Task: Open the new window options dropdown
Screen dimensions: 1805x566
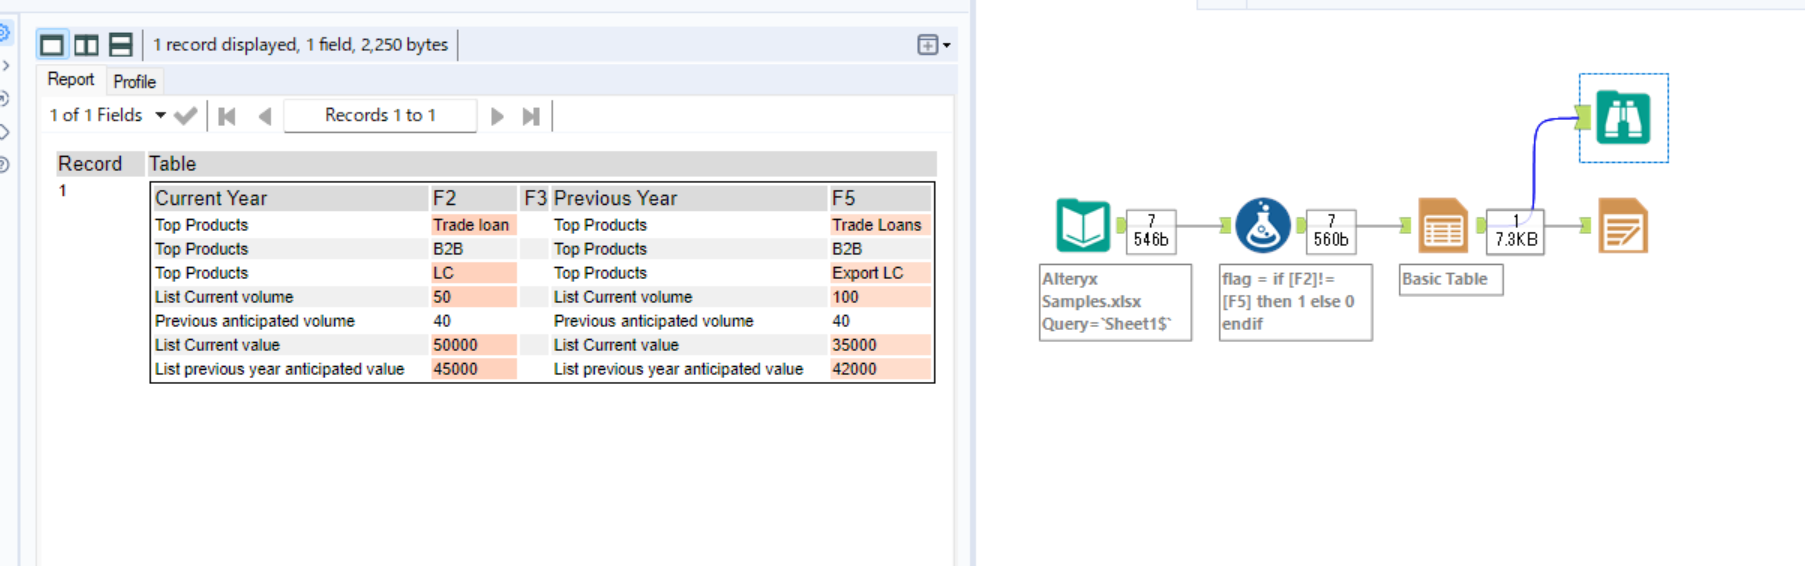Action: pyautogui.click(x=934, y=45)
